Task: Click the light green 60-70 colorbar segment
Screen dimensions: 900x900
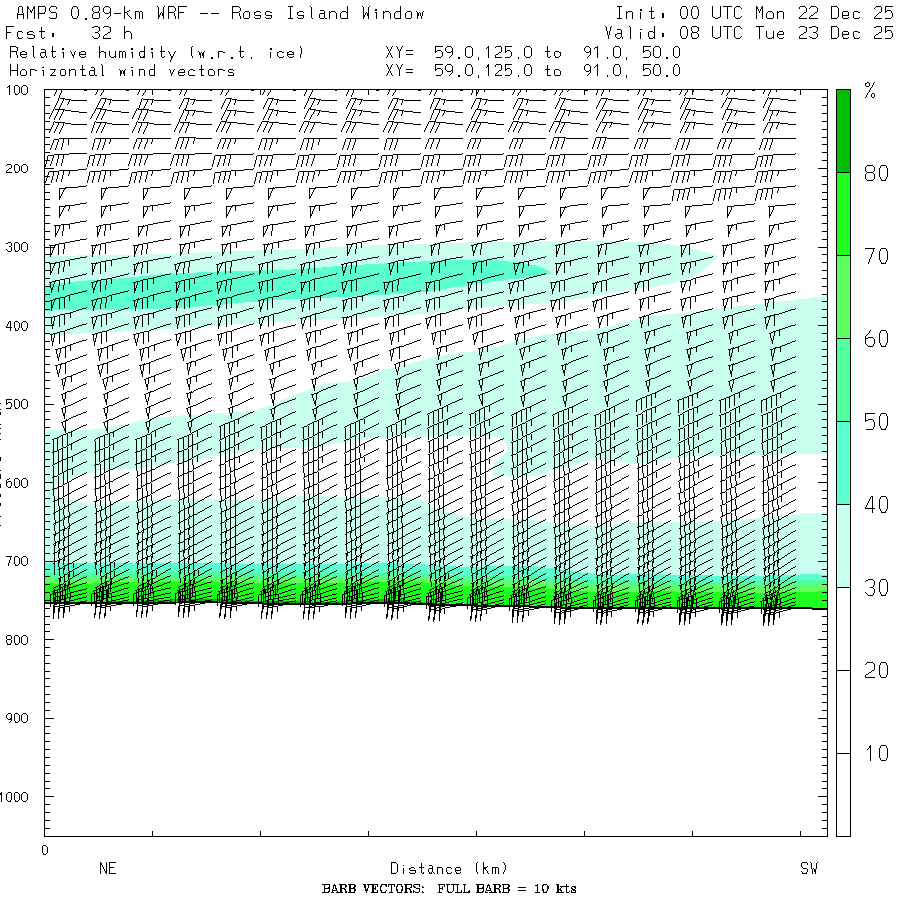Action: point(843,297)
